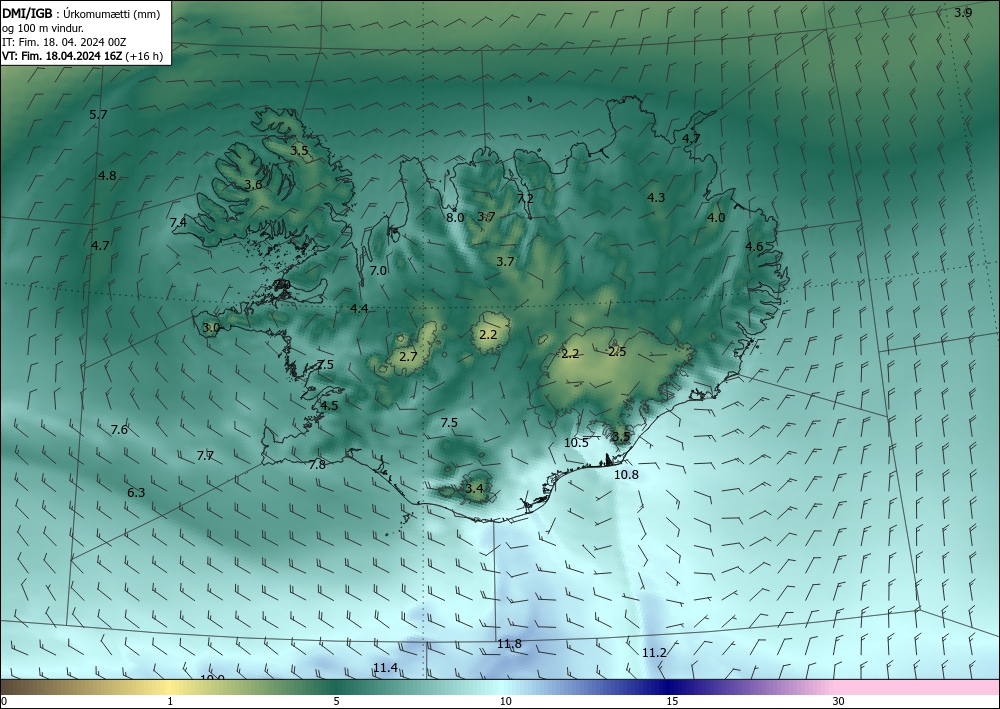
Task: Click the 10.8 value label
Action: click(x=626, y=474)
